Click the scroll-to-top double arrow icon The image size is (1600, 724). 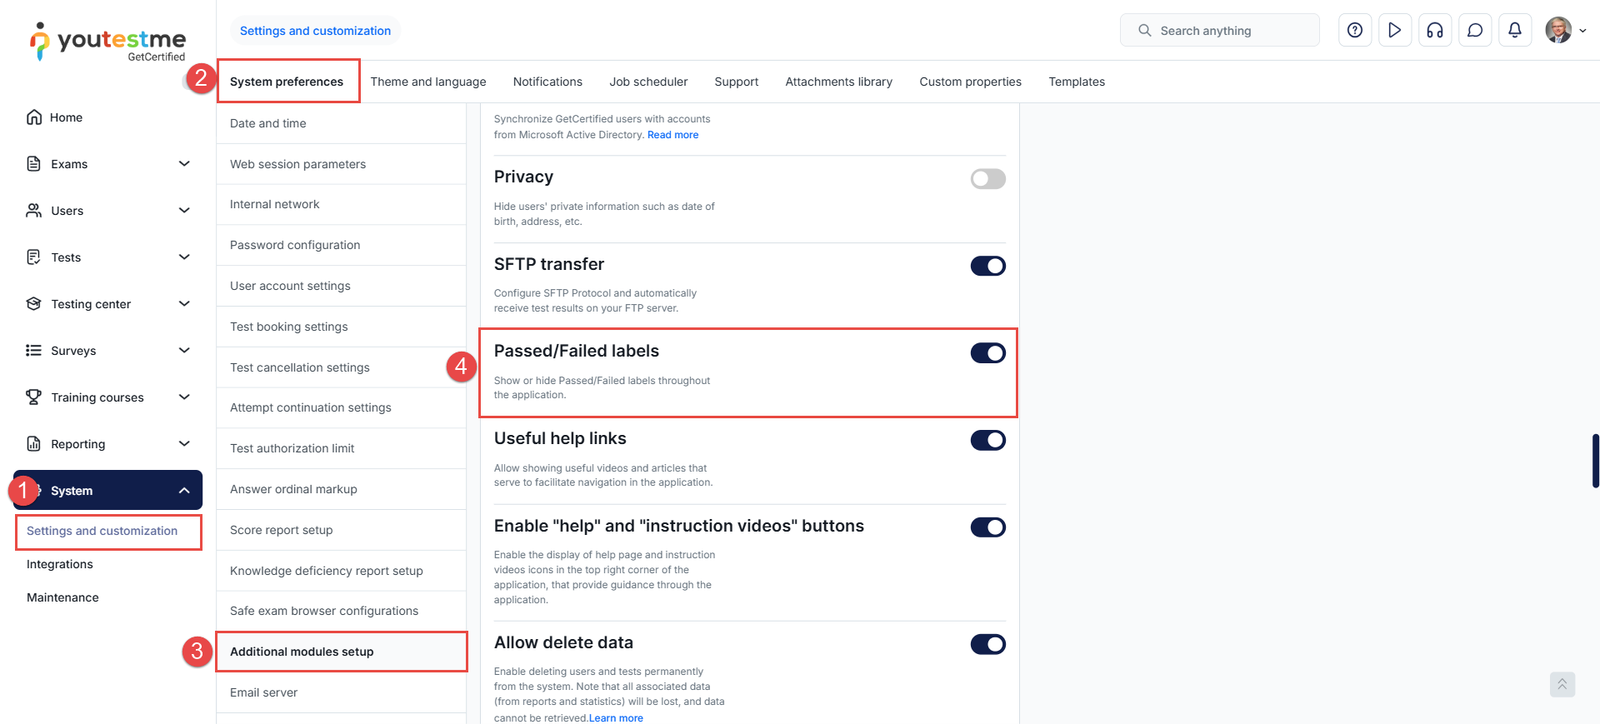coord(1562,684)
